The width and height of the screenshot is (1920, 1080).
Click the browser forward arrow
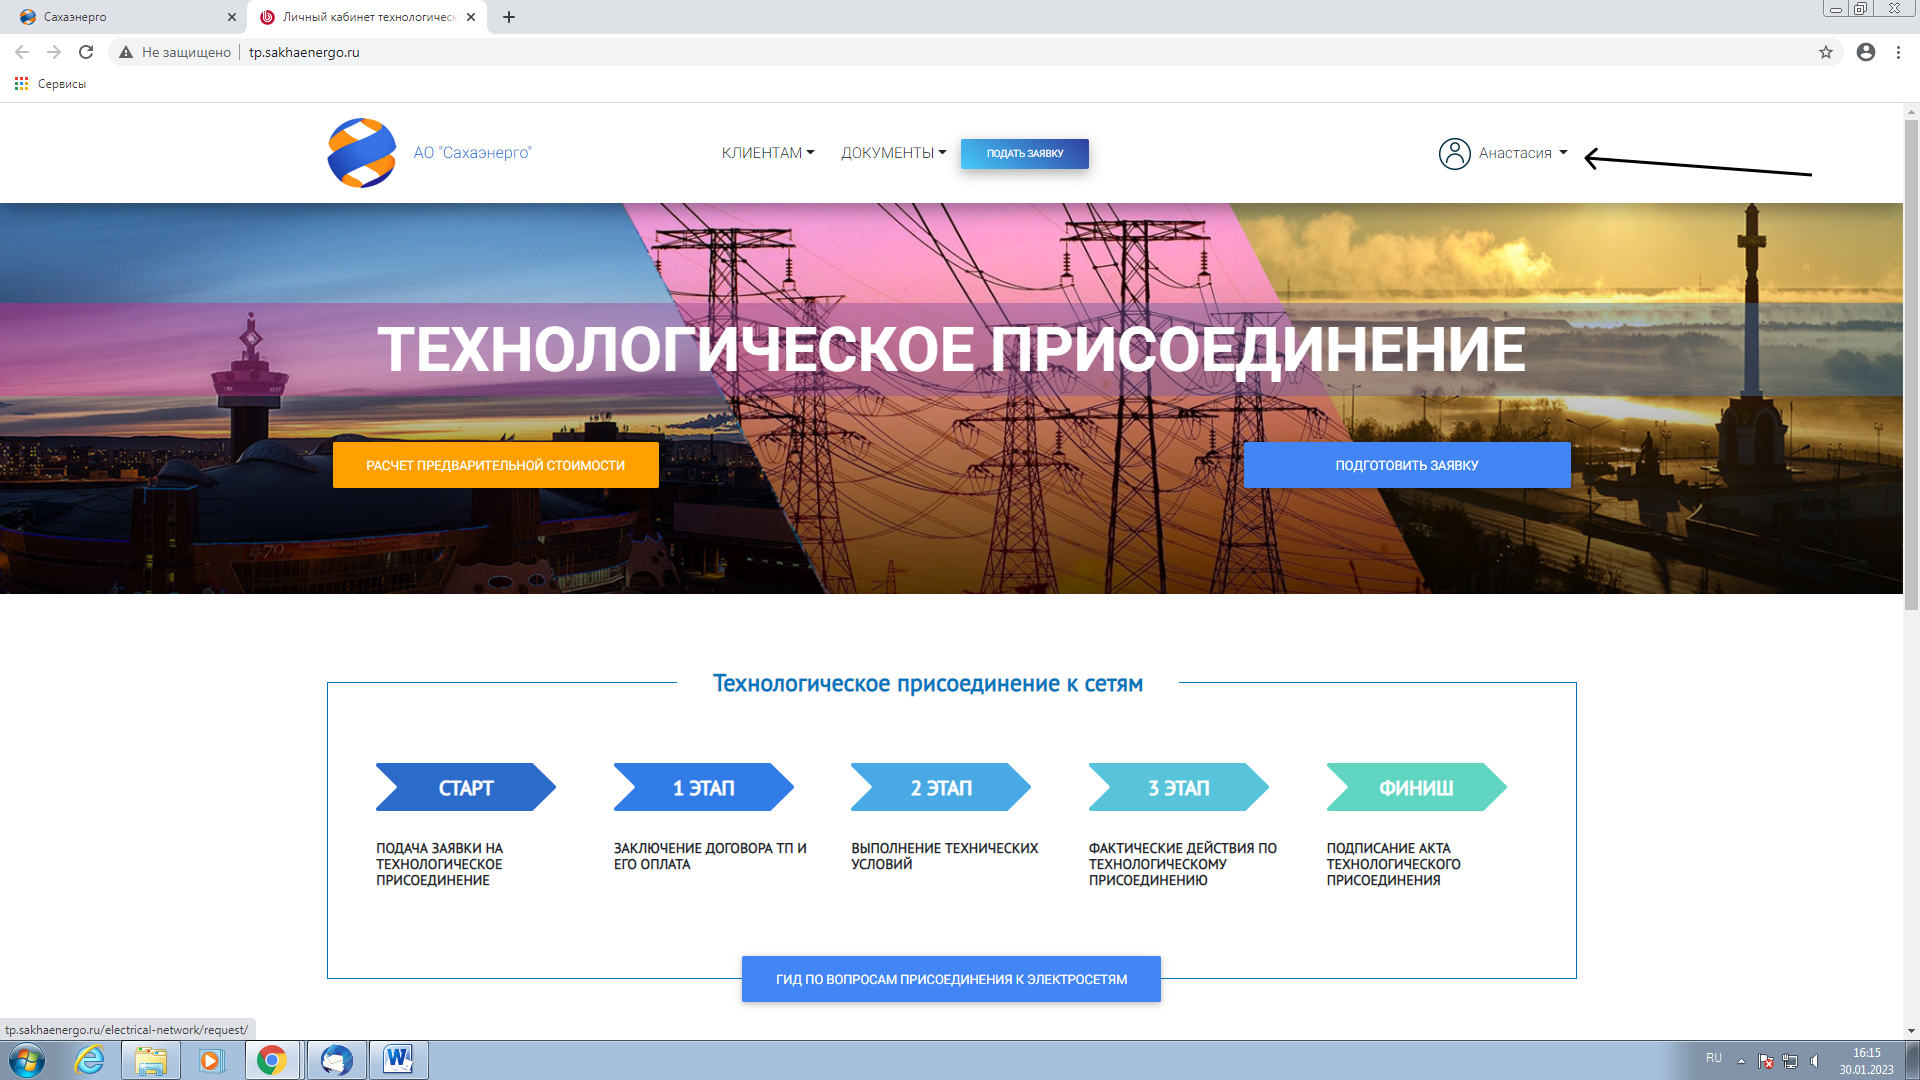tap(54, 52)
